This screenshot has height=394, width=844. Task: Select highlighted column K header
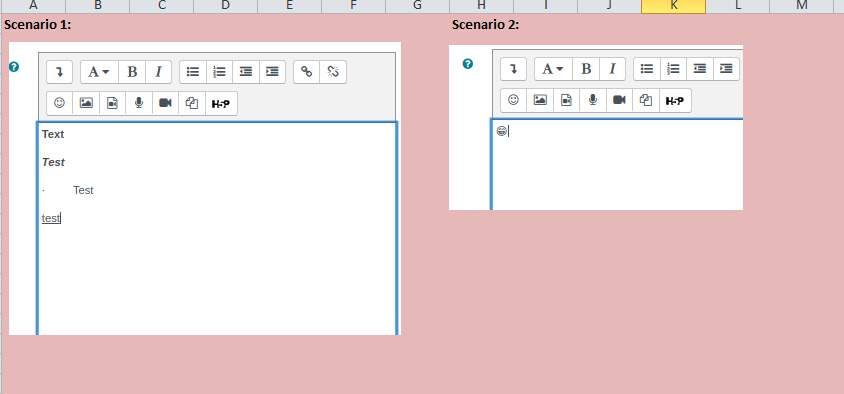[674, 6]
